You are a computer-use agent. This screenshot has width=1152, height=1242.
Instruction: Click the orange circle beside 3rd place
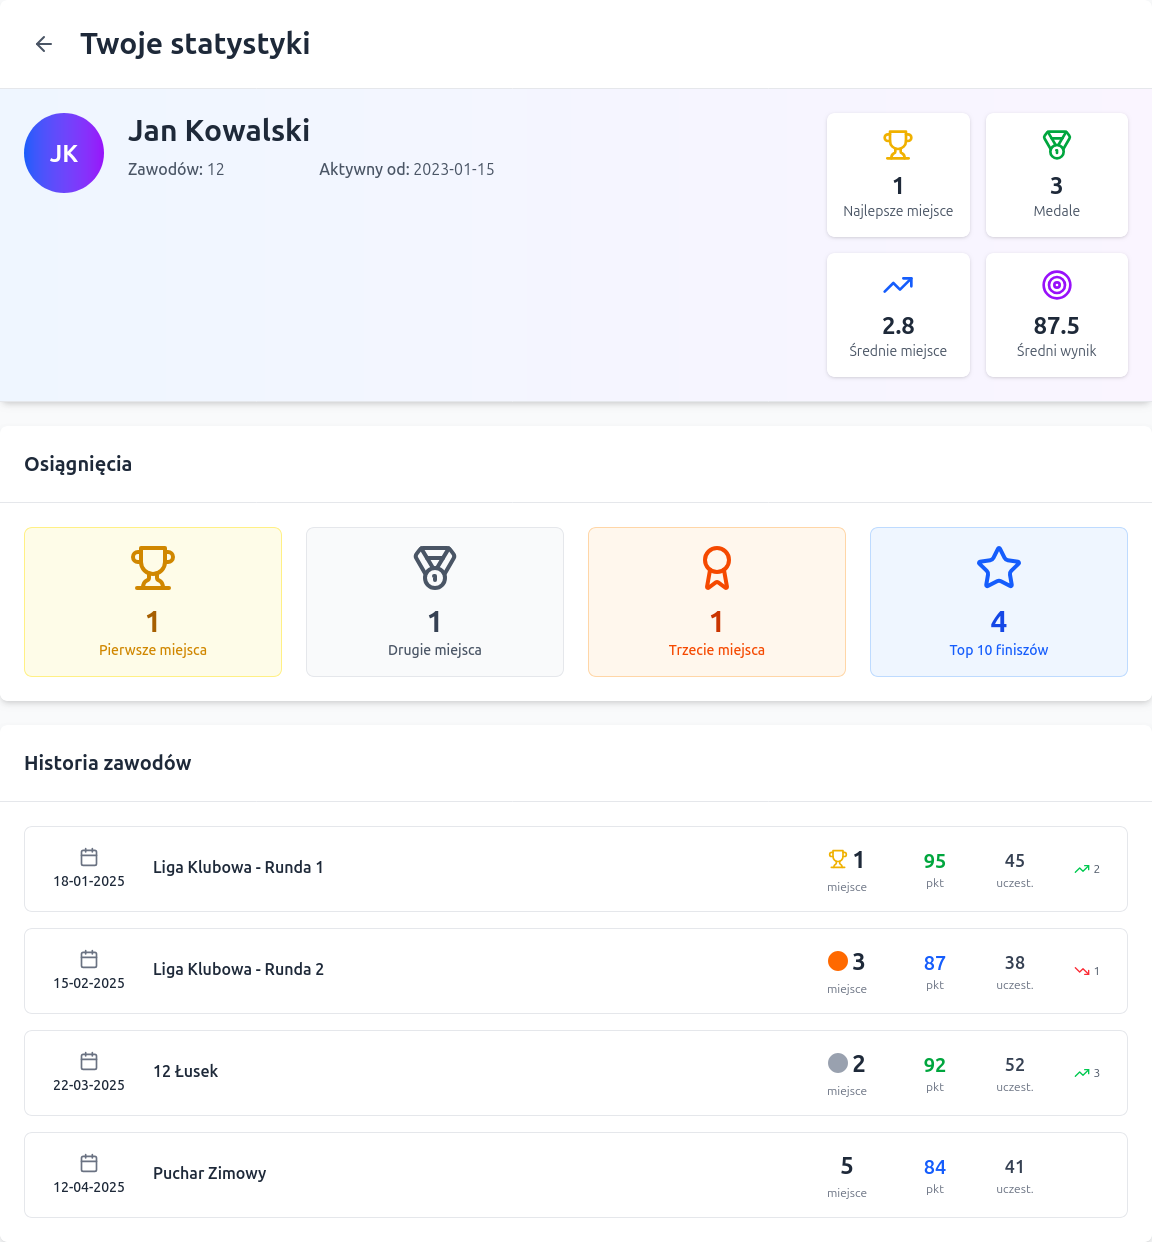[x=838, y=961]
